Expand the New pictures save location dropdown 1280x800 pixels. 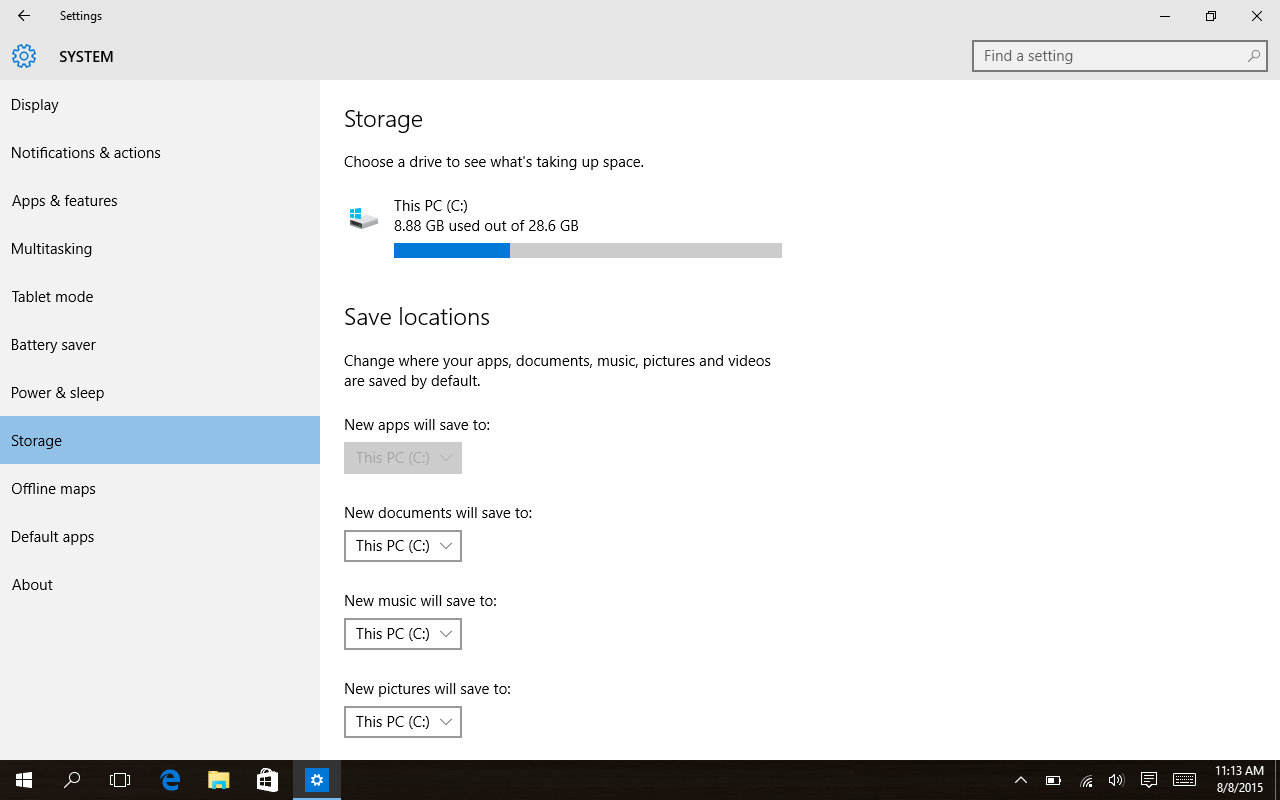coord(403,722)
